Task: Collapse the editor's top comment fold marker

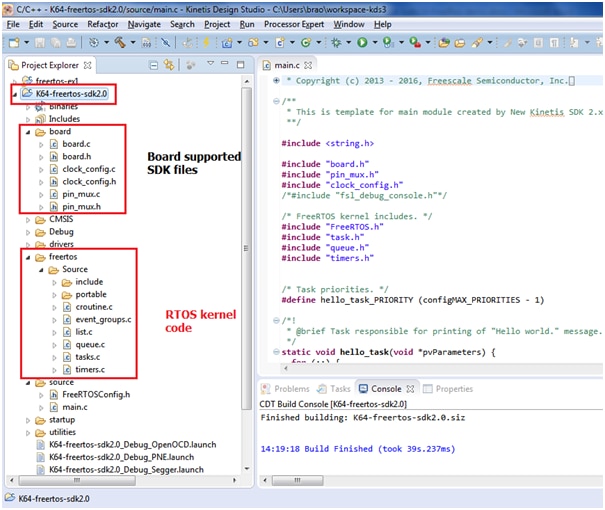Action: 276,100
